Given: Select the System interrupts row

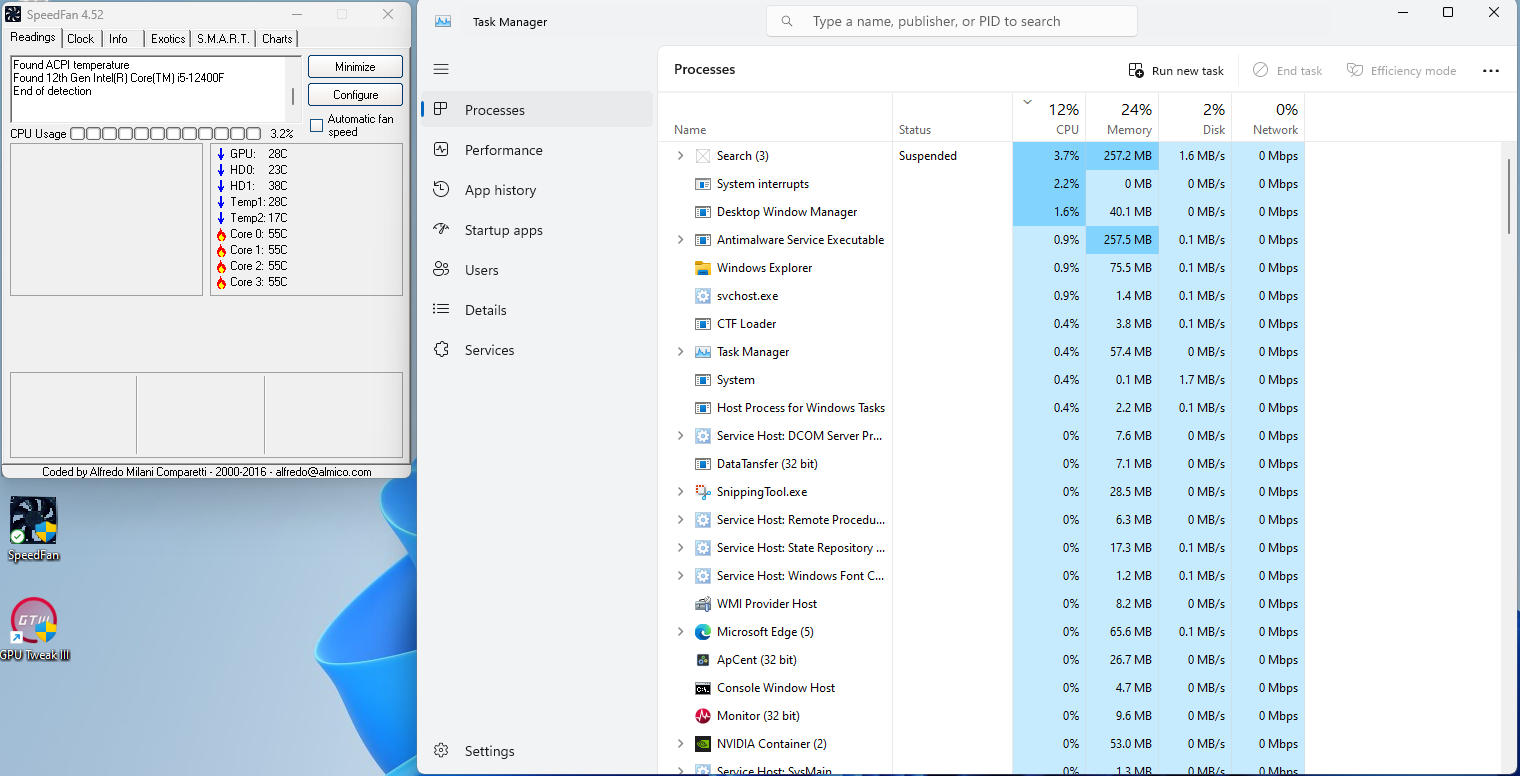Looking at the screenshot, I should point(982,184).
